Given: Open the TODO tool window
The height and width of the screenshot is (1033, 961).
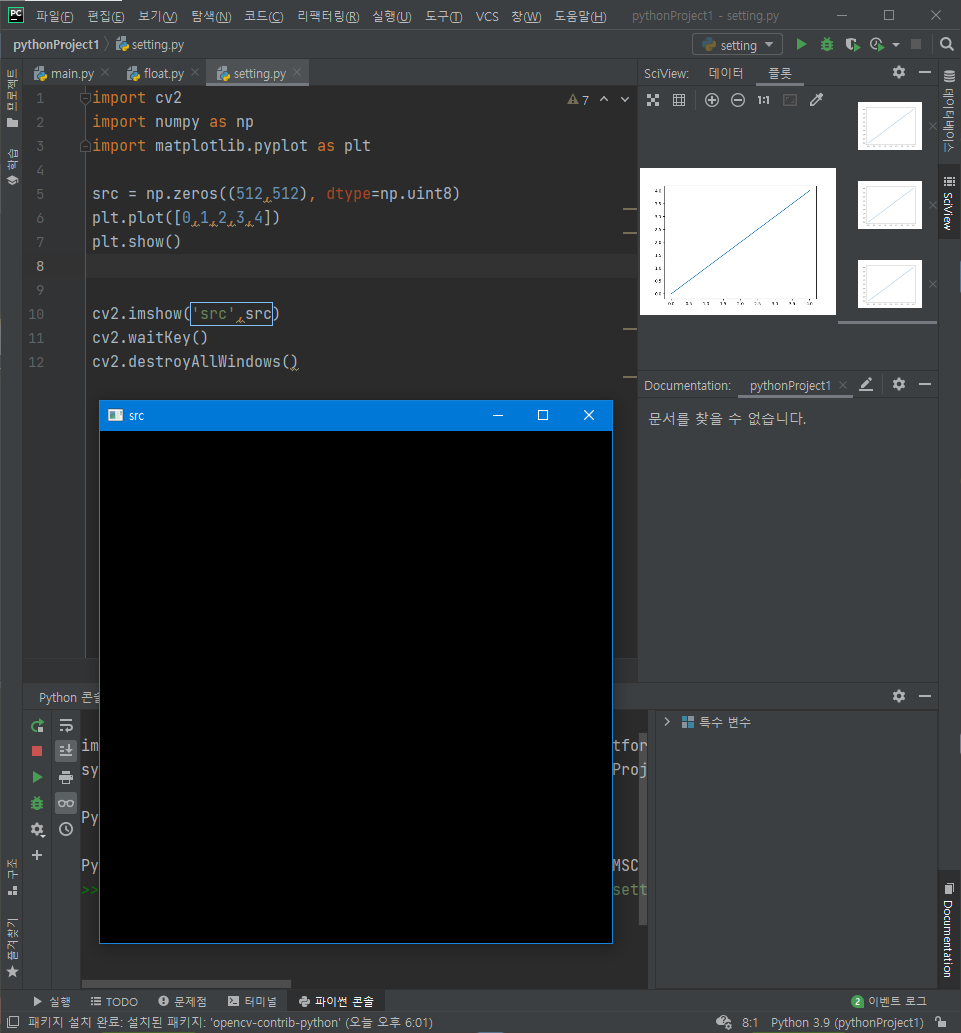Looking at the screenshot, I should pos(115,1001).
